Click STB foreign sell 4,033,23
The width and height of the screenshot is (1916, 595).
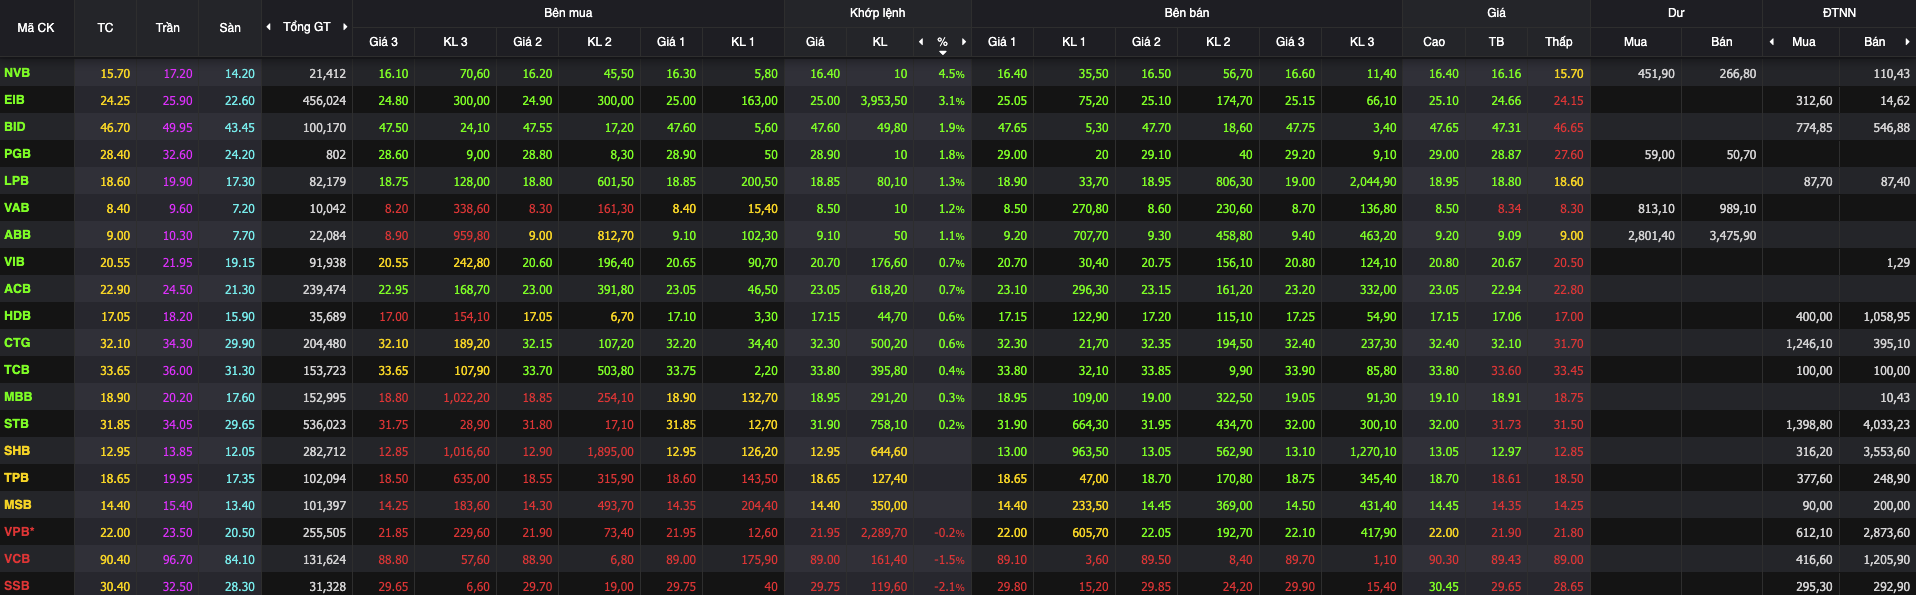(1886, 425)
